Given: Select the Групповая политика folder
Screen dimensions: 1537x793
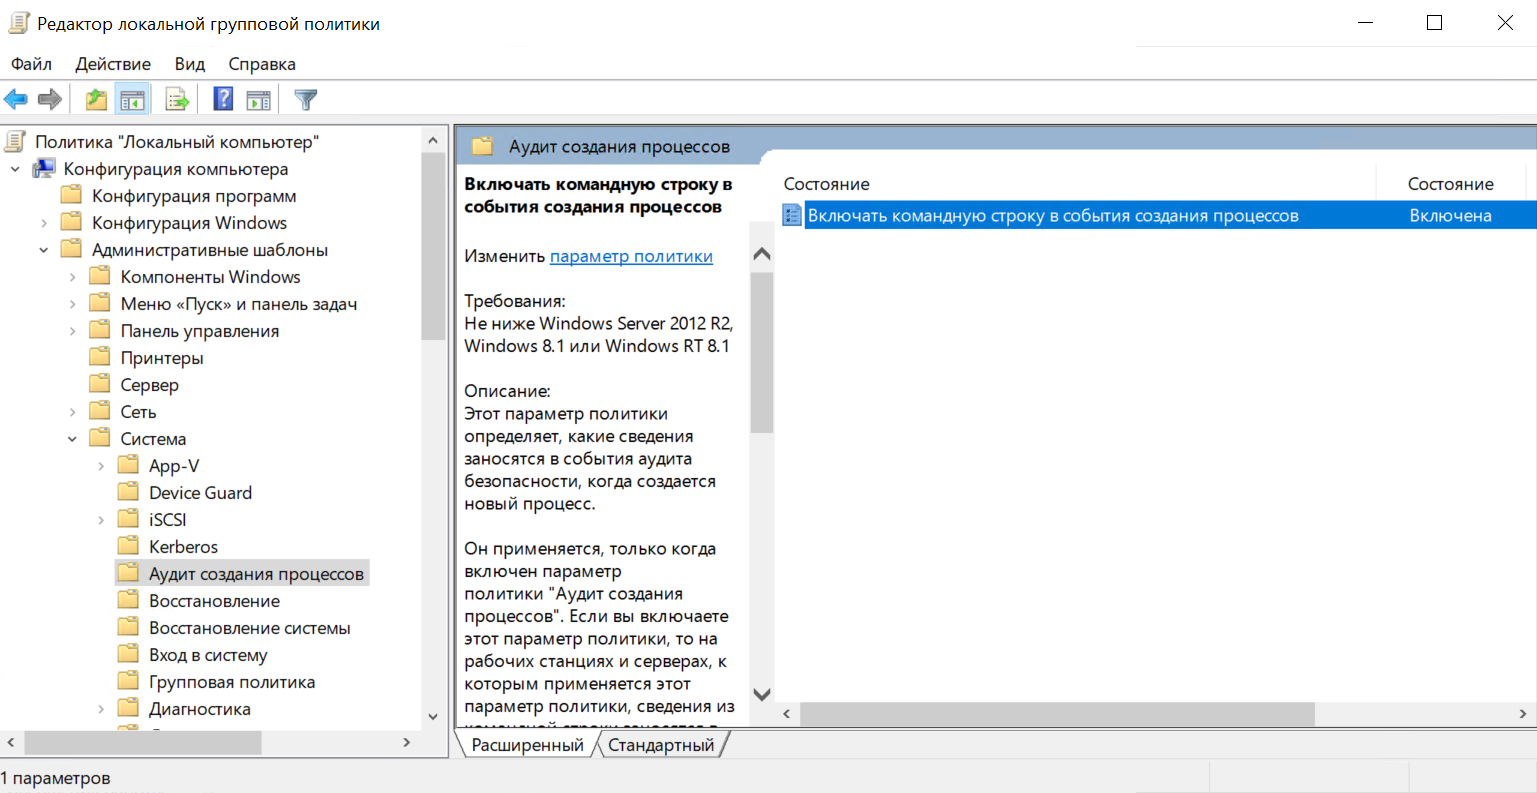Looking at the screenshot, I should tap(232, 682).
